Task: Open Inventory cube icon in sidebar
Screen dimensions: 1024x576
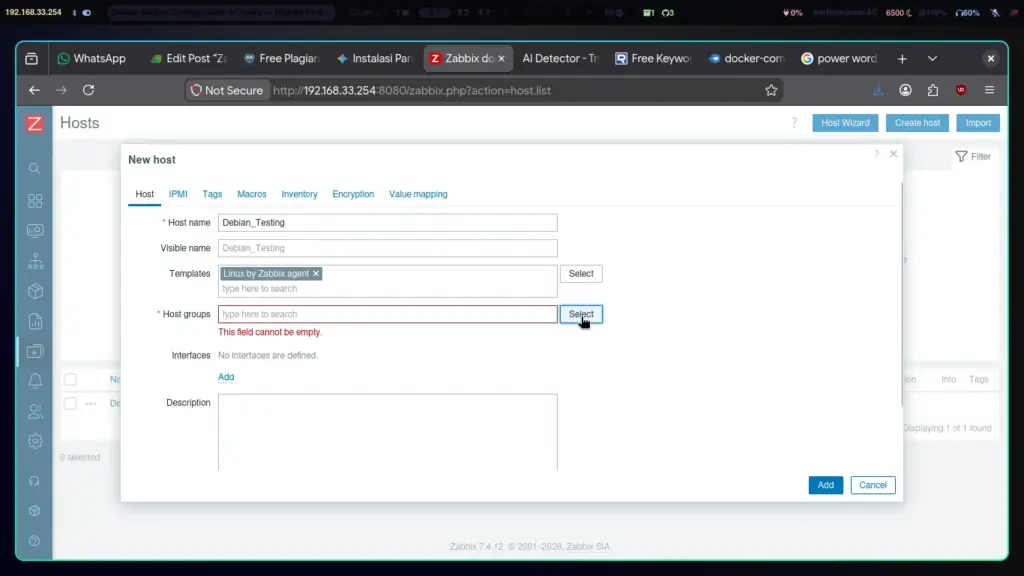Action: (x=35, y=291)
